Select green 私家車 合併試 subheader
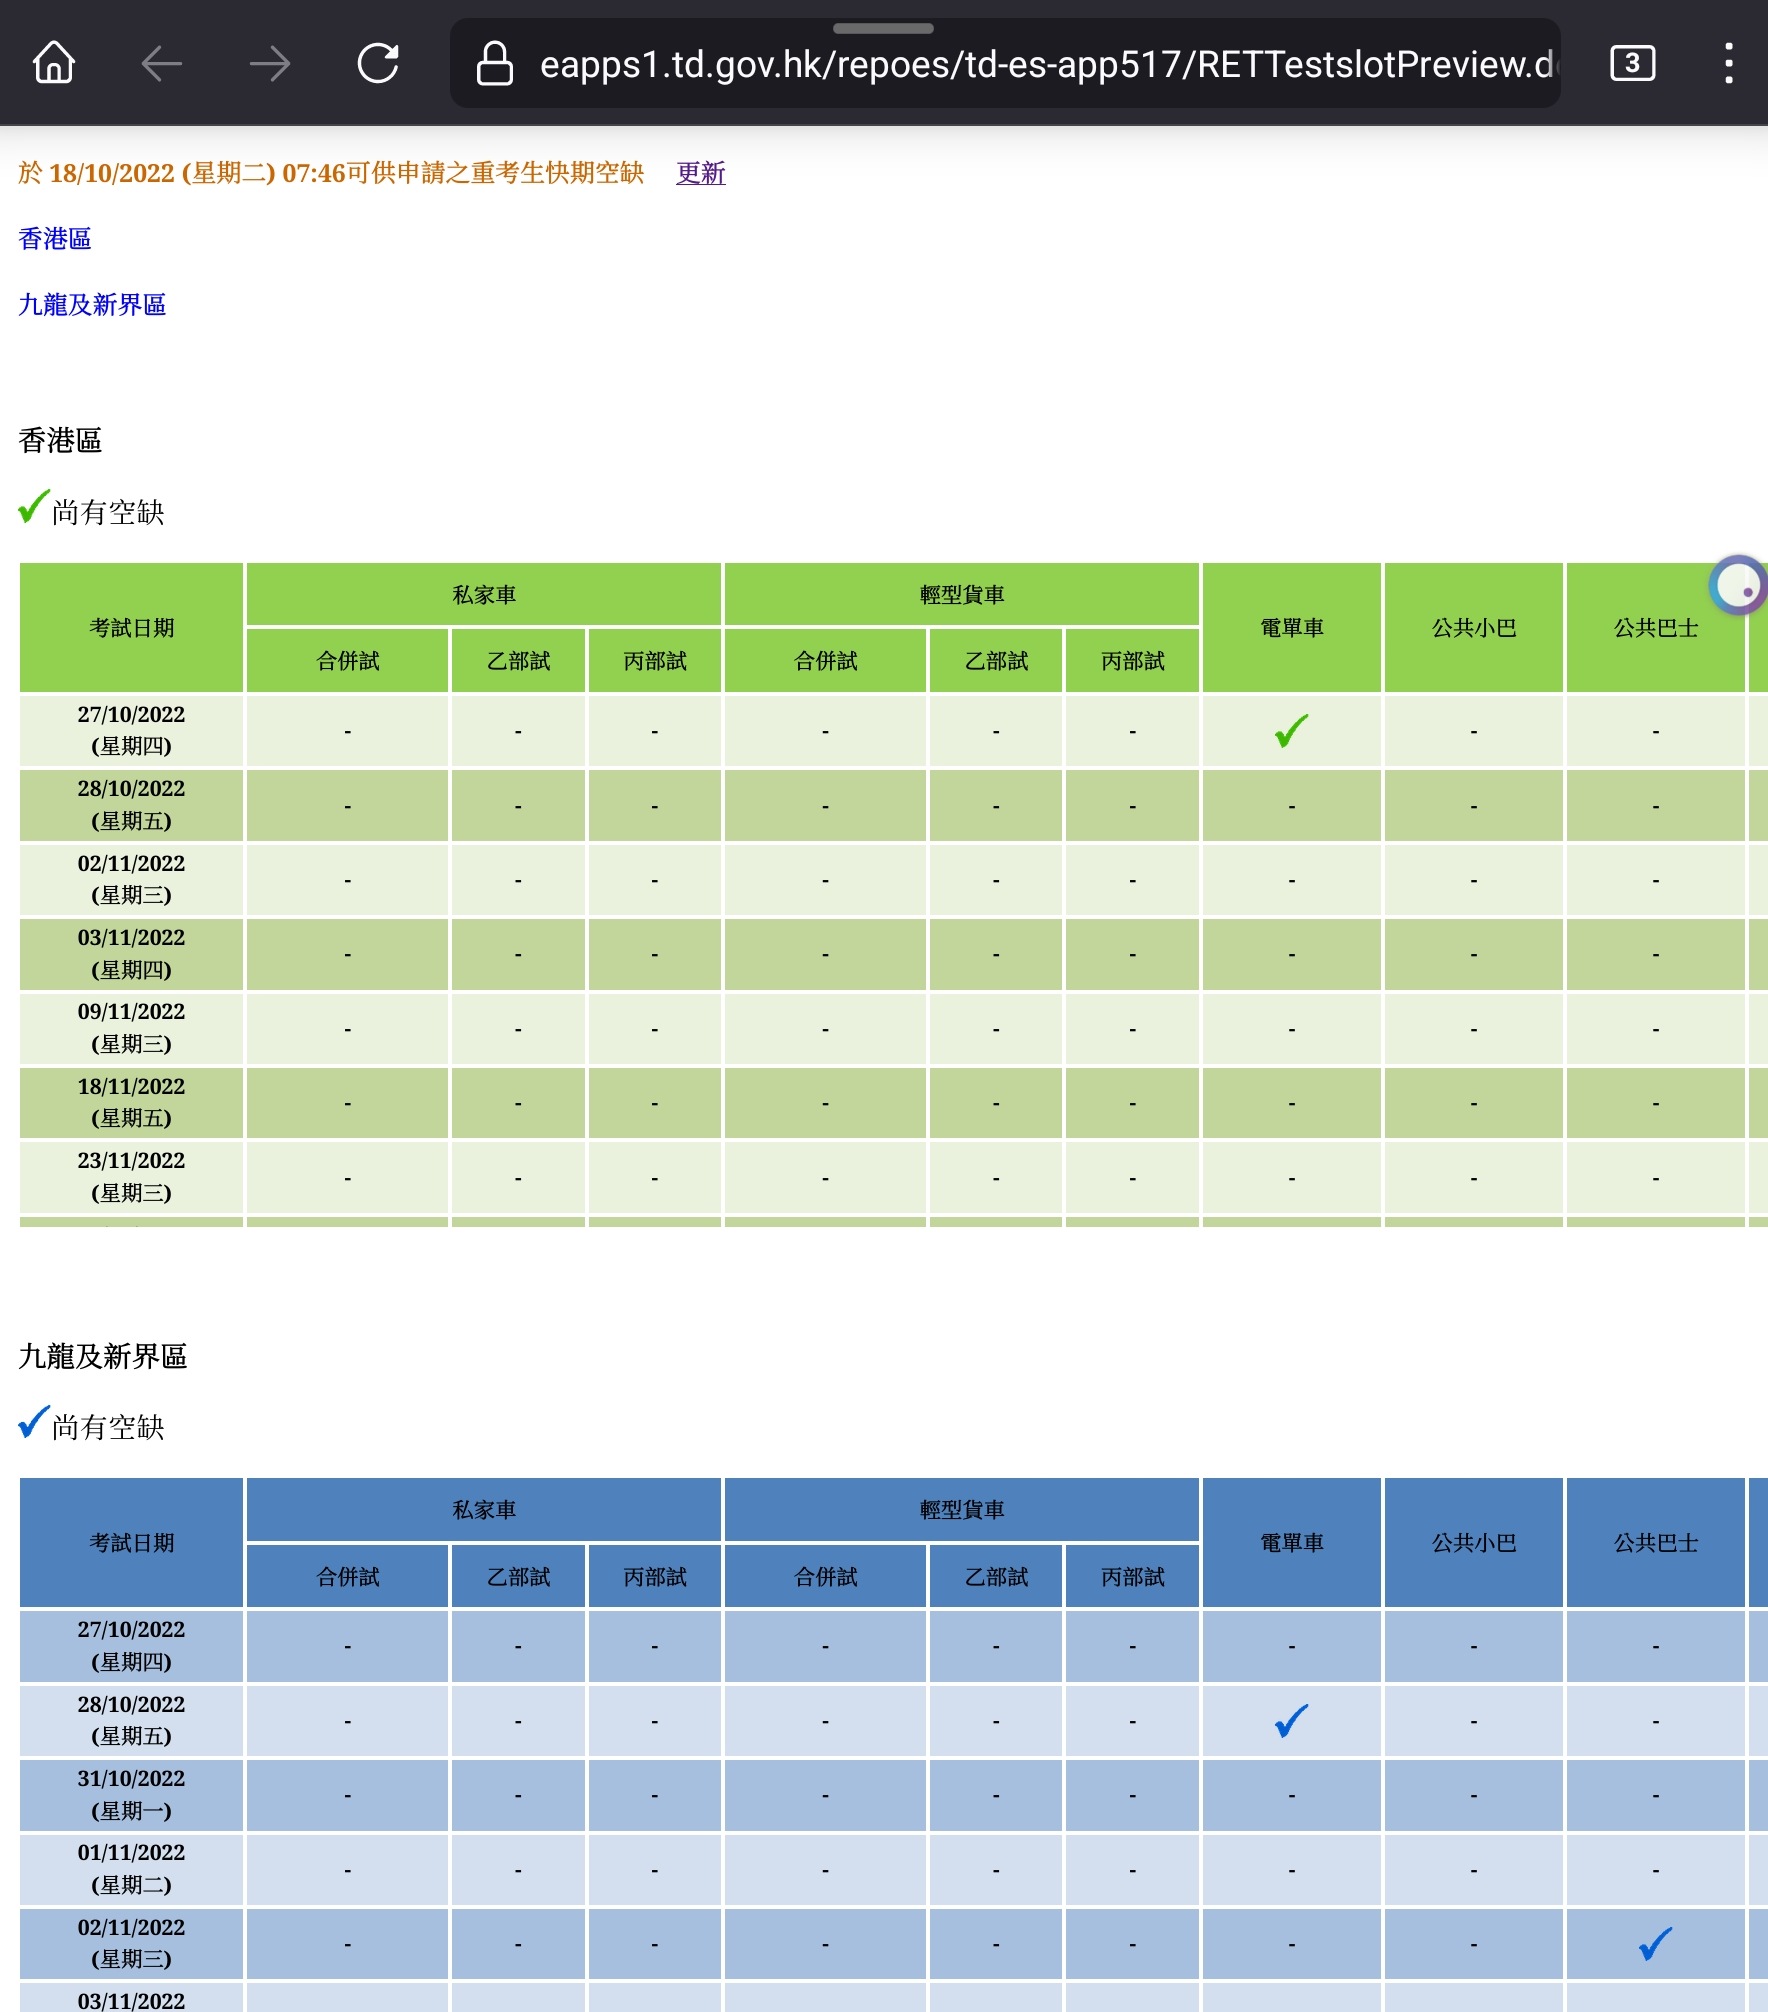Image resolution: width=1768 pixels, height=2012 pixels. 348,661
